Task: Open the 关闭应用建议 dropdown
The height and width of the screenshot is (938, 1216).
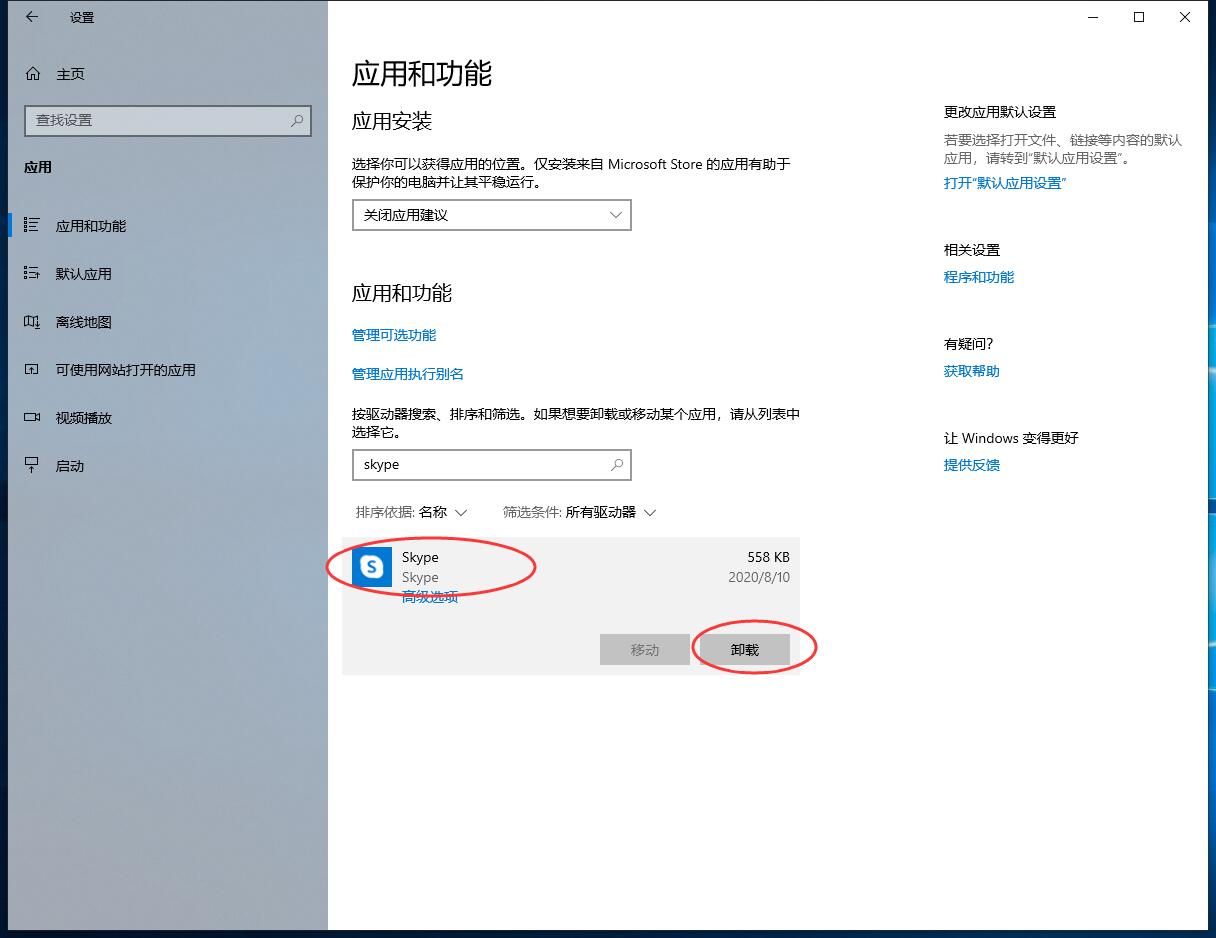Action: tap(491, 215)
